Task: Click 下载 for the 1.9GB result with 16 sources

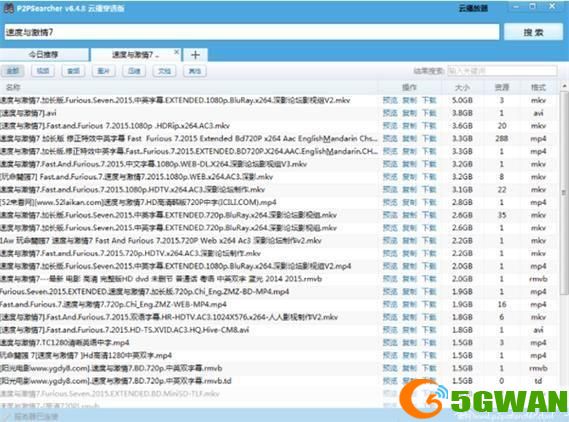Action: click(429, 304)
